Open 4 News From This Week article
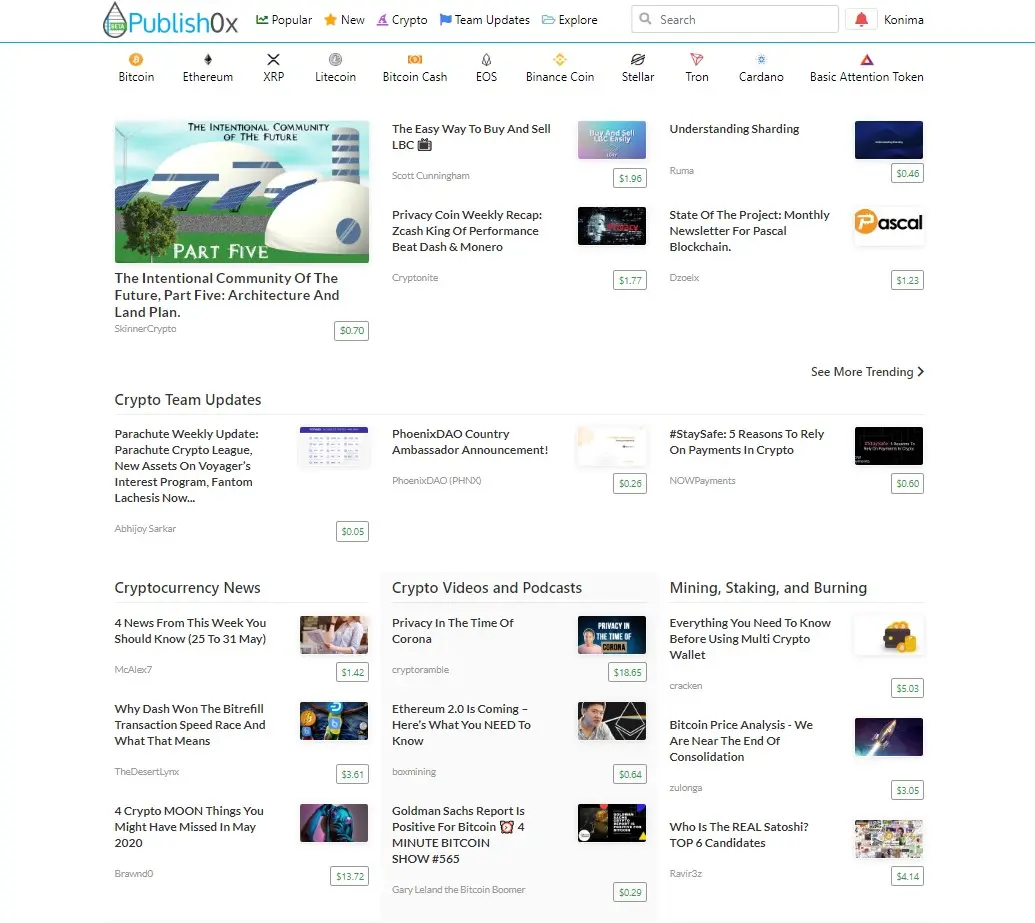The width and height of the screenshot is (1035, 923). 190,631
